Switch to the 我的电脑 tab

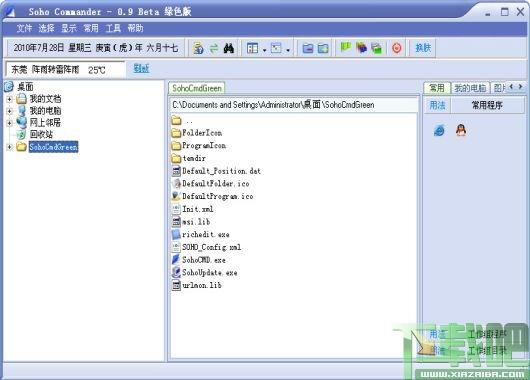click(470, 88)
